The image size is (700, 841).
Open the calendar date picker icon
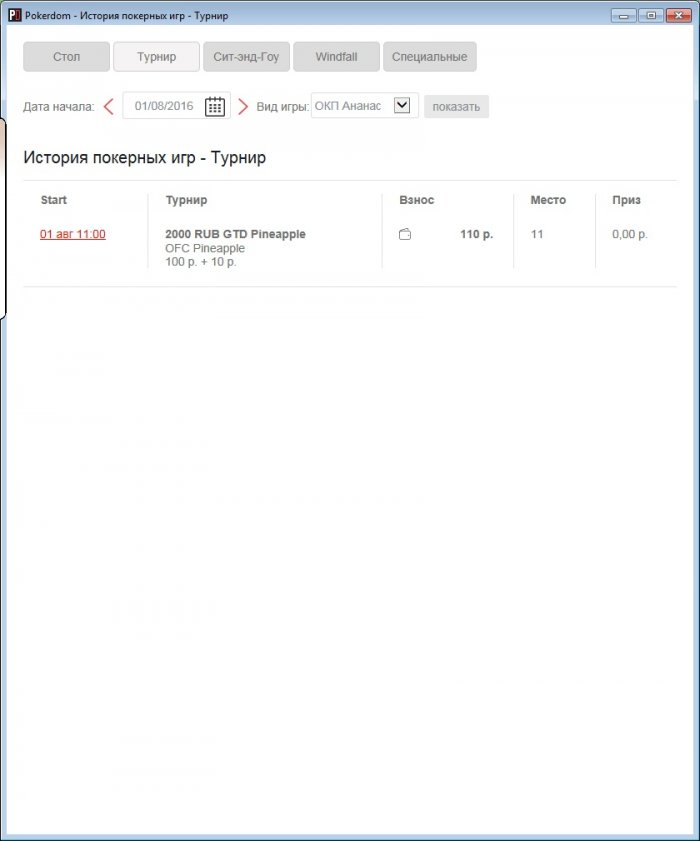(215, 106)
